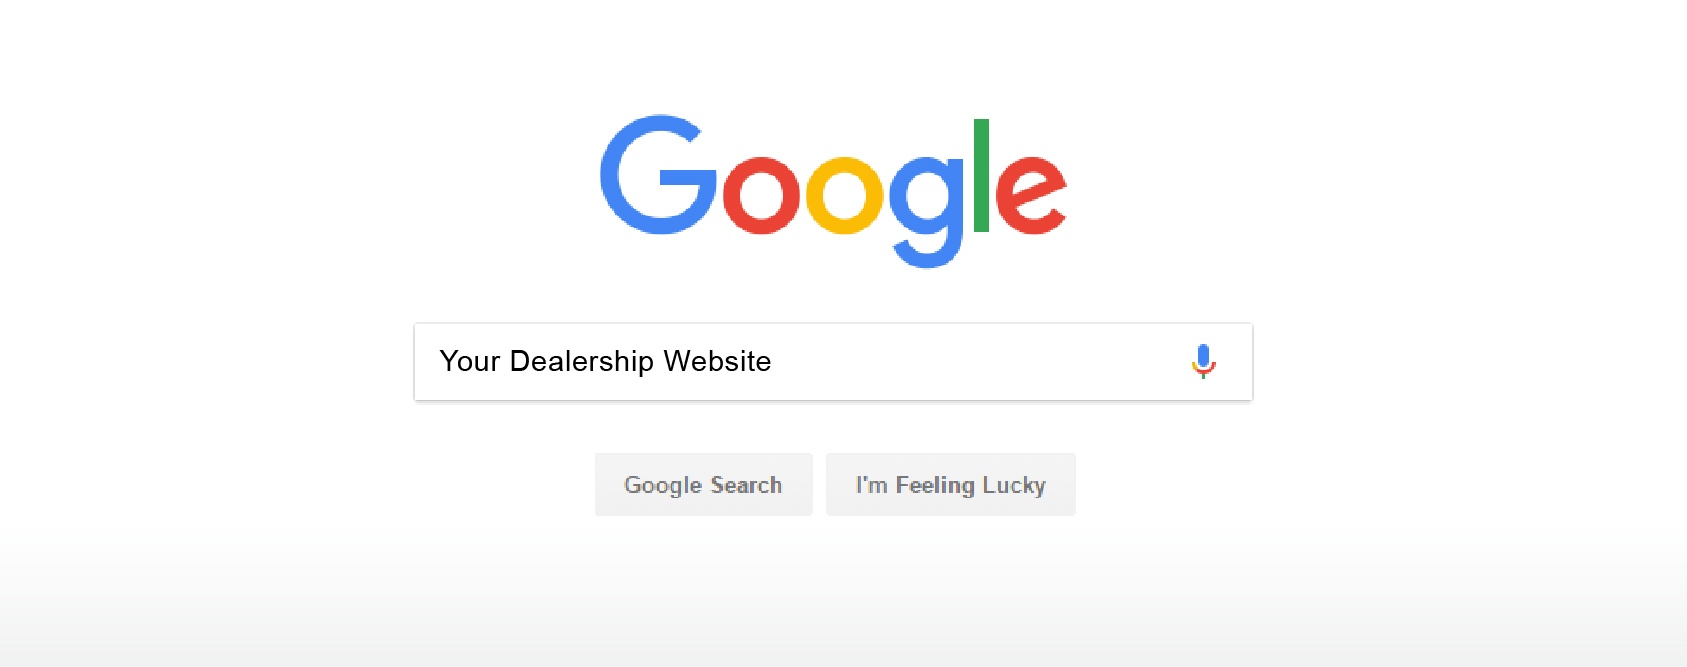The image size is (1687, 667).
Task: Click the Google logo image
Action: pos(834,191)
